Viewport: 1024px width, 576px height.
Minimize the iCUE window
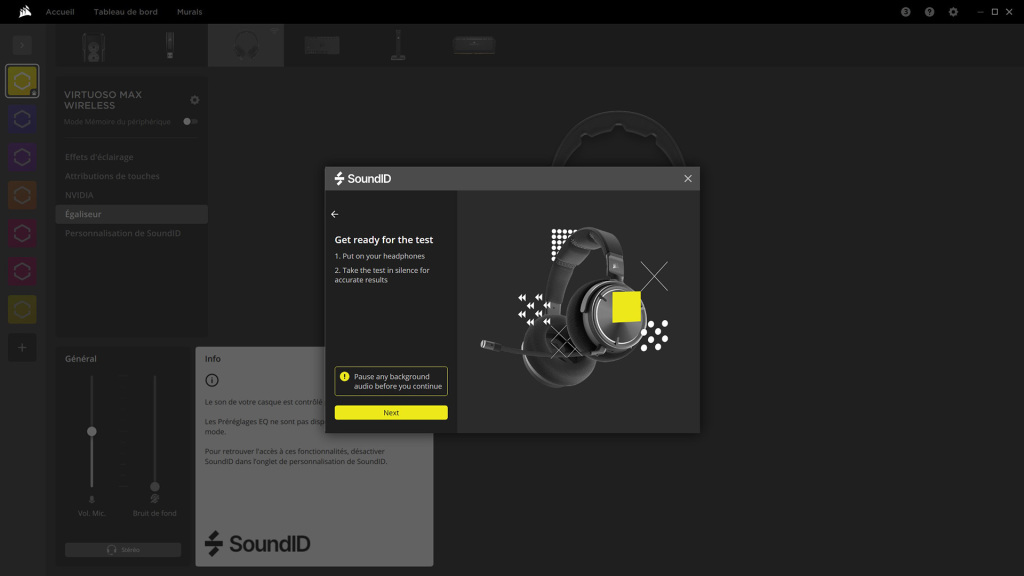pos(980,12)
